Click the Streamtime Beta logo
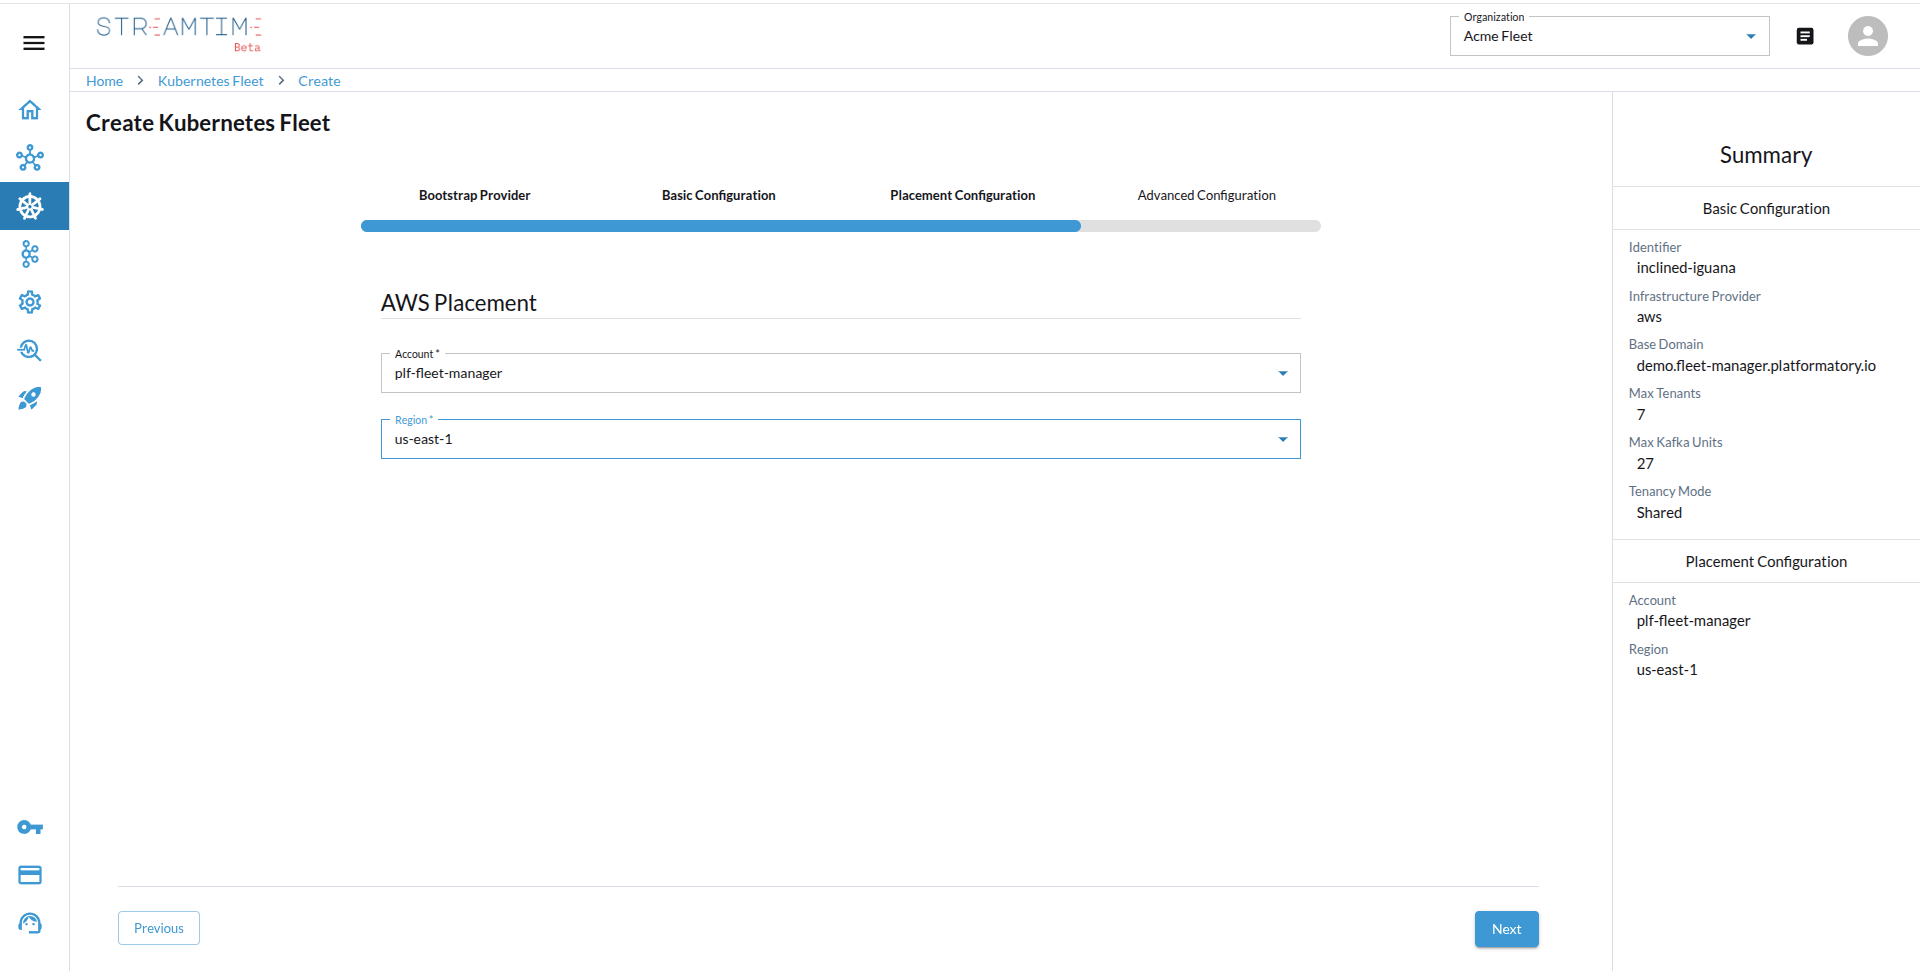This screenshot has width=1920, height=971. click(179, 33)
